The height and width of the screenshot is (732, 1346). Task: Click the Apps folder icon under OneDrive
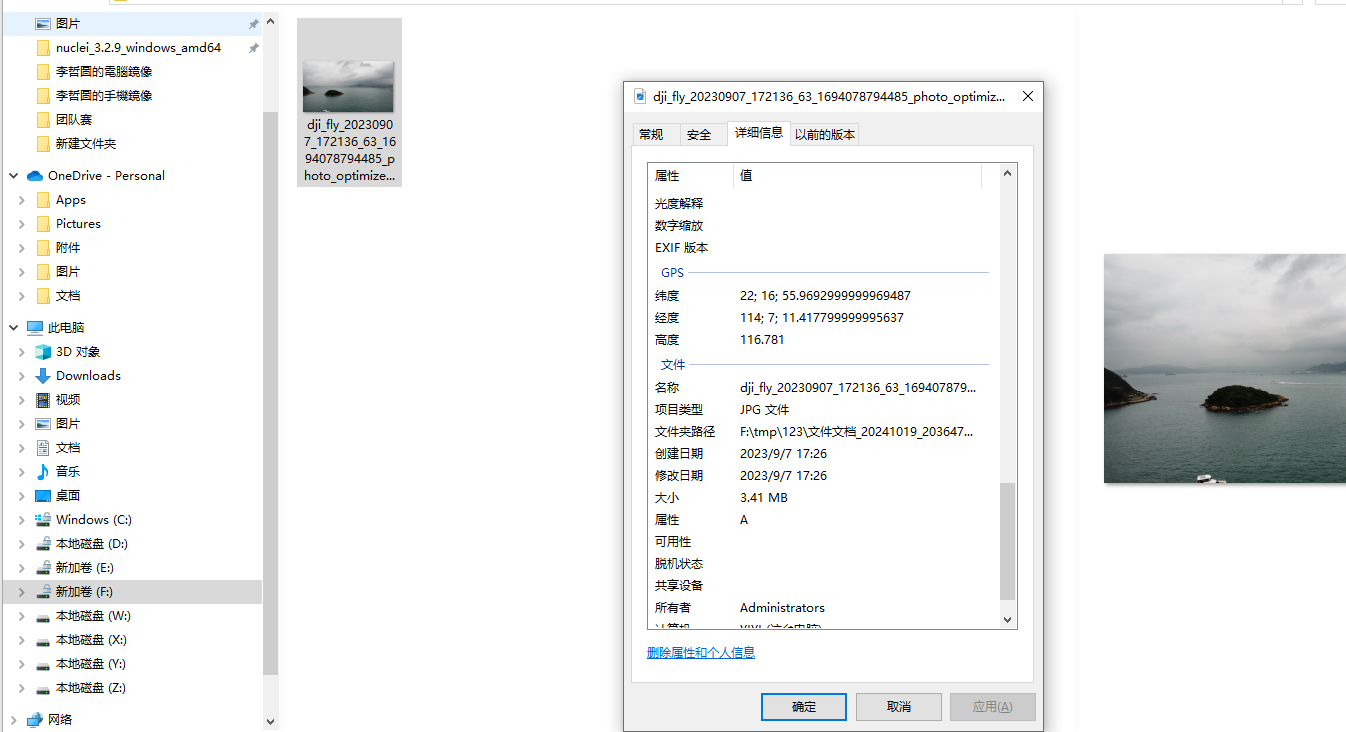click(43, 200)
